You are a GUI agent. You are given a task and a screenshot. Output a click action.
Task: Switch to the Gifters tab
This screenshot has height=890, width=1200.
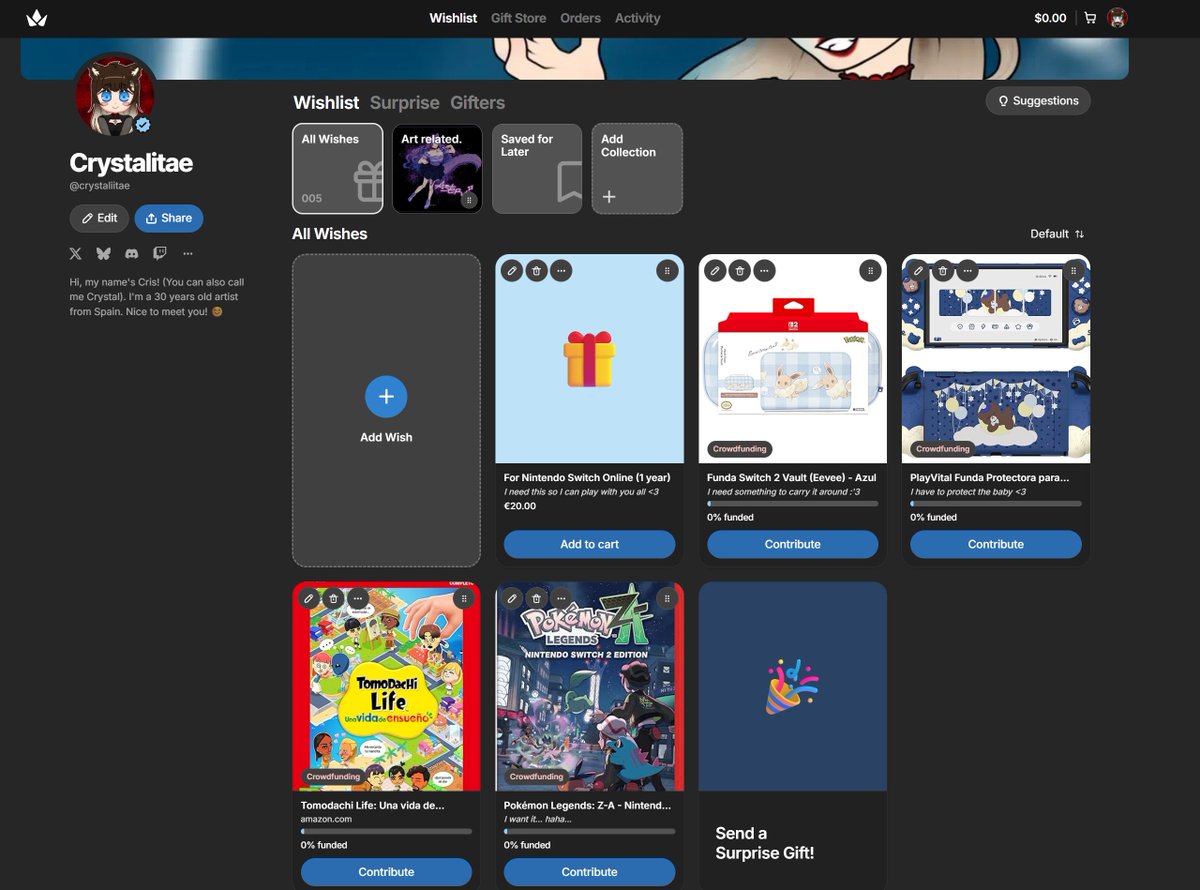[x=477, y=102]
